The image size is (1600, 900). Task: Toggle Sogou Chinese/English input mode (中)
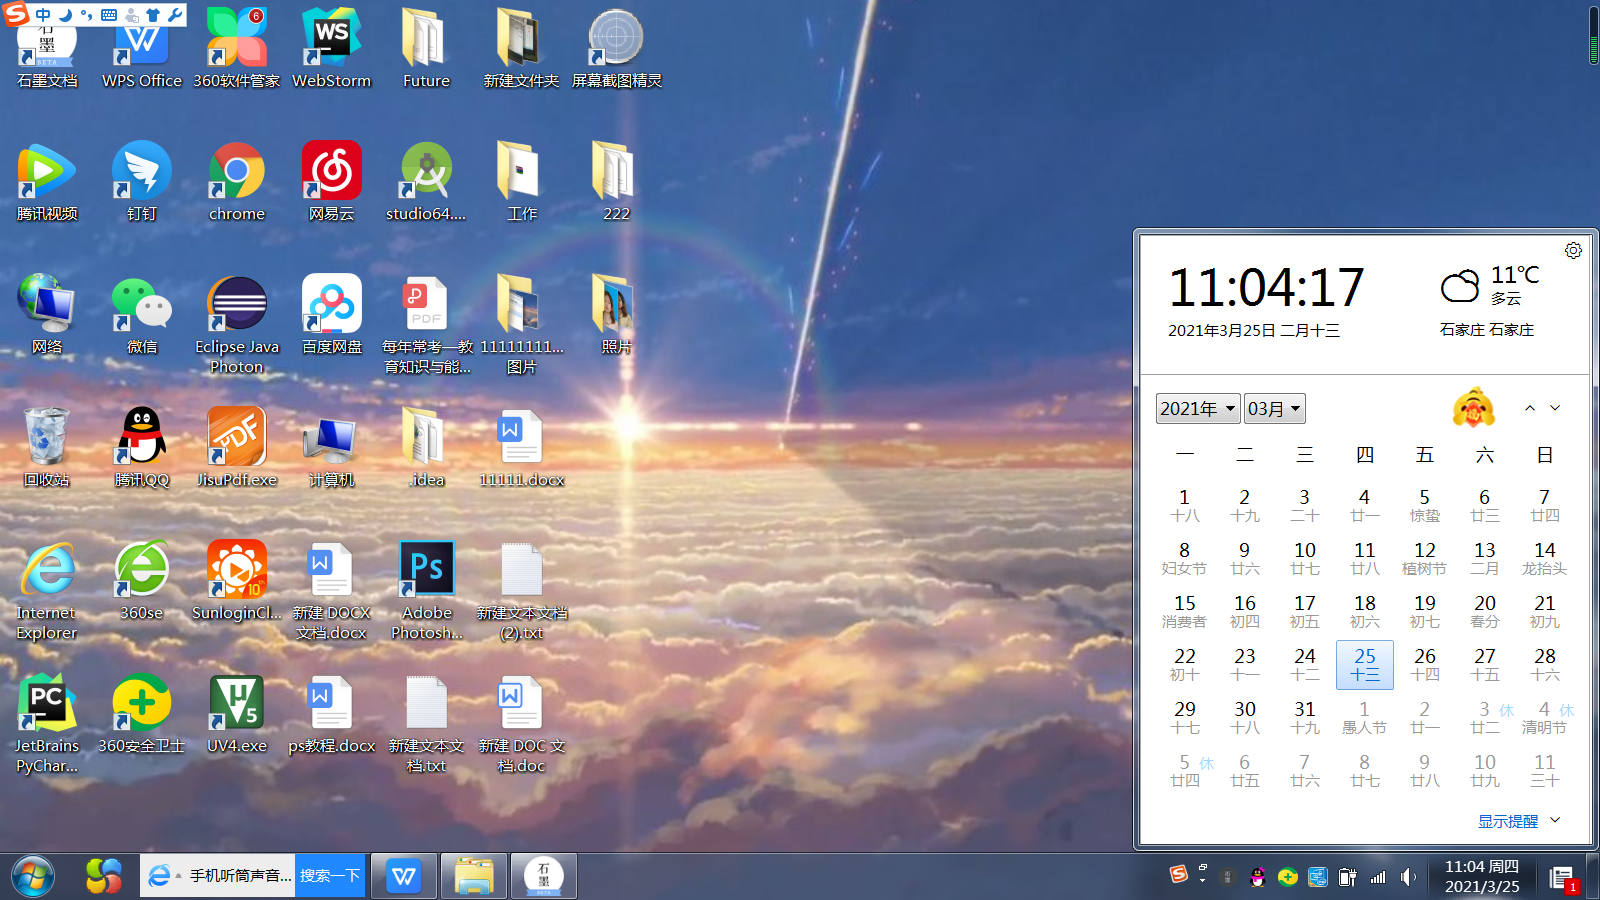point(43,15)
